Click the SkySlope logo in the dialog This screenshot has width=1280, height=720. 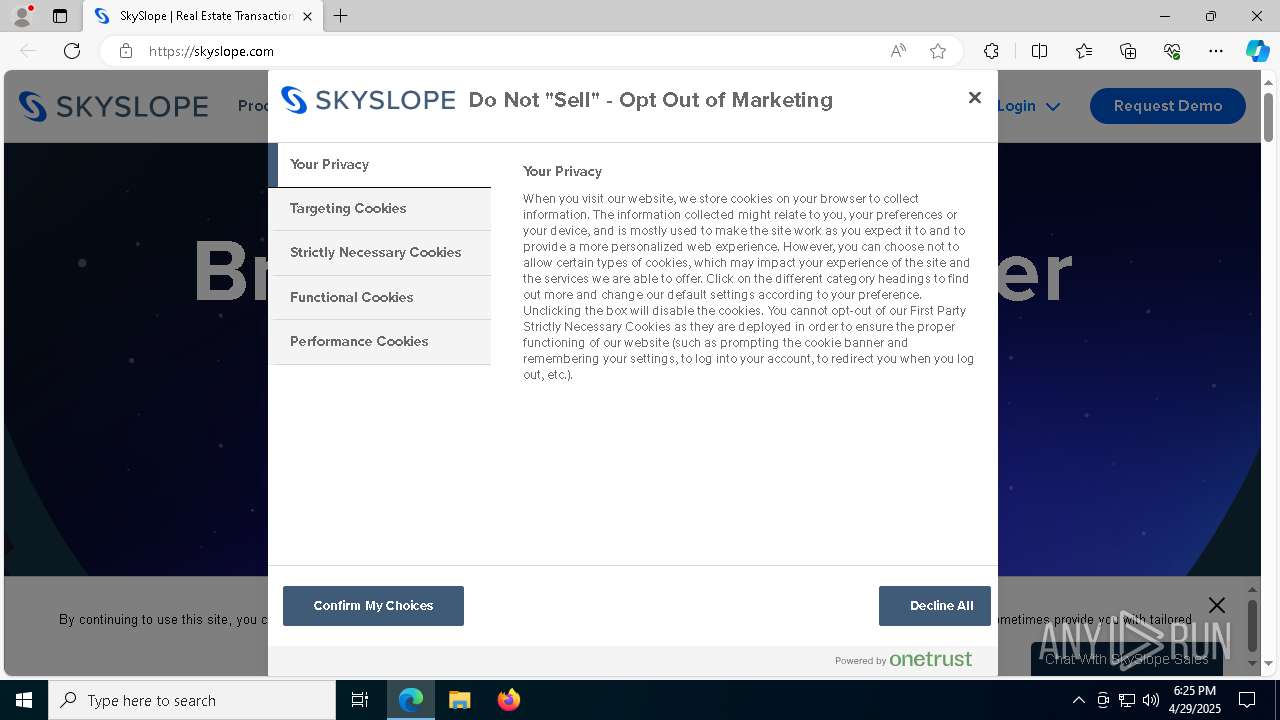click(368, 100)
